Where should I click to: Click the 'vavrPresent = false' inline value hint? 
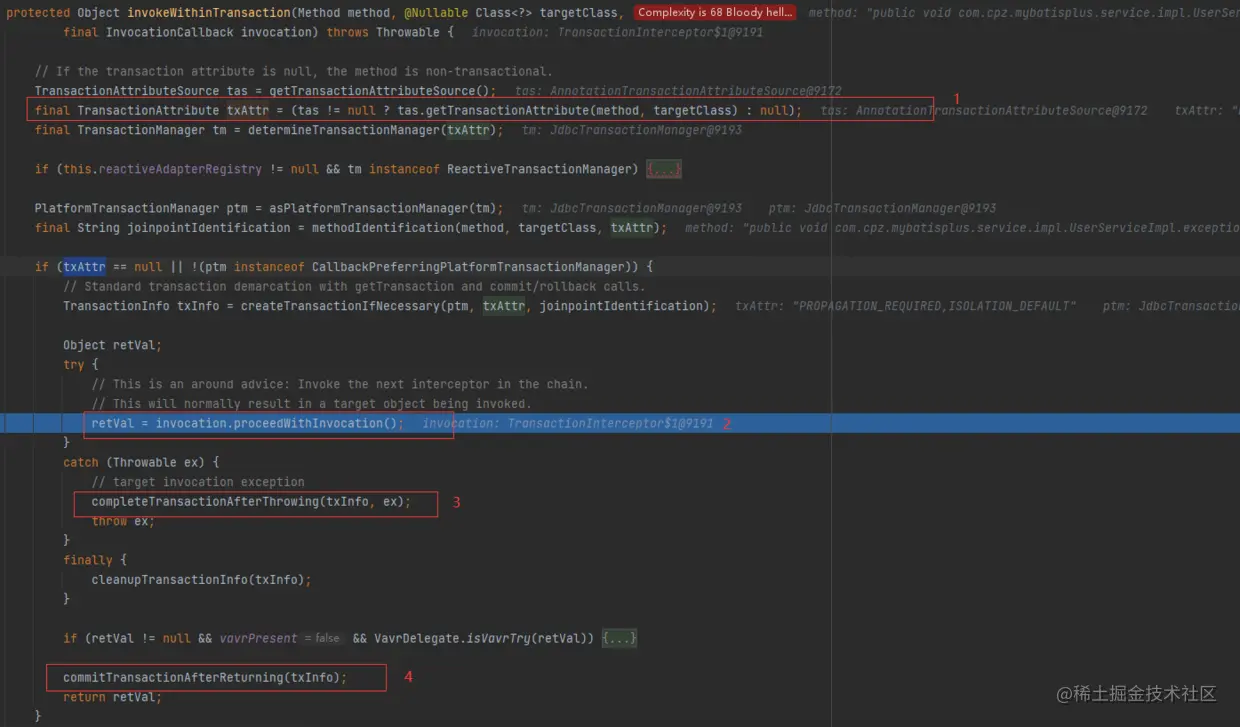pos(280,638)
